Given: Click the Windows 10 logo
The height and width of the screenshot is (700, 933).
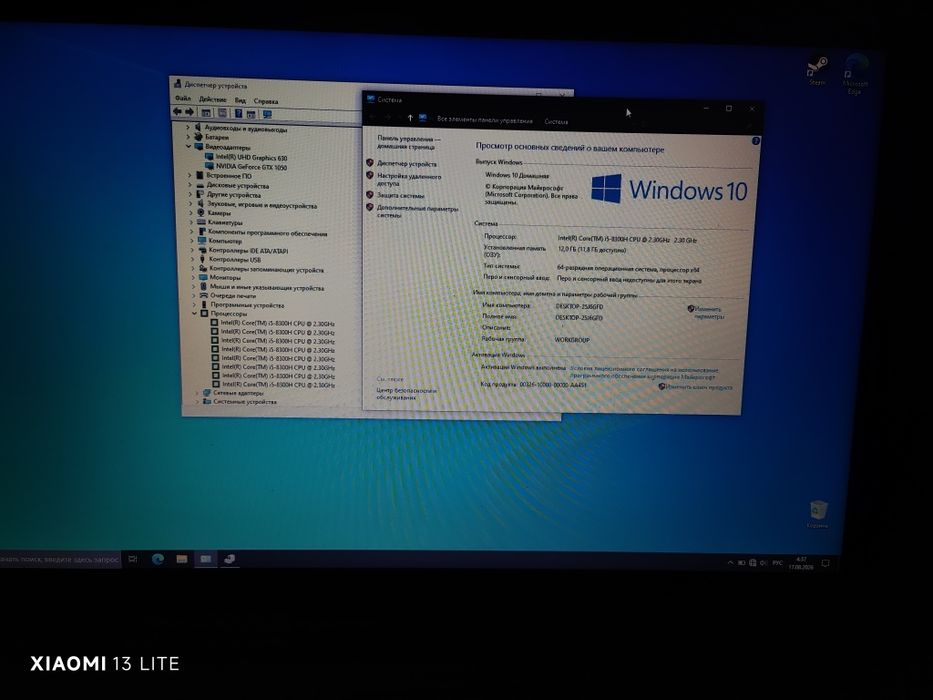Looking at the screenshot, I should [669, 189].
